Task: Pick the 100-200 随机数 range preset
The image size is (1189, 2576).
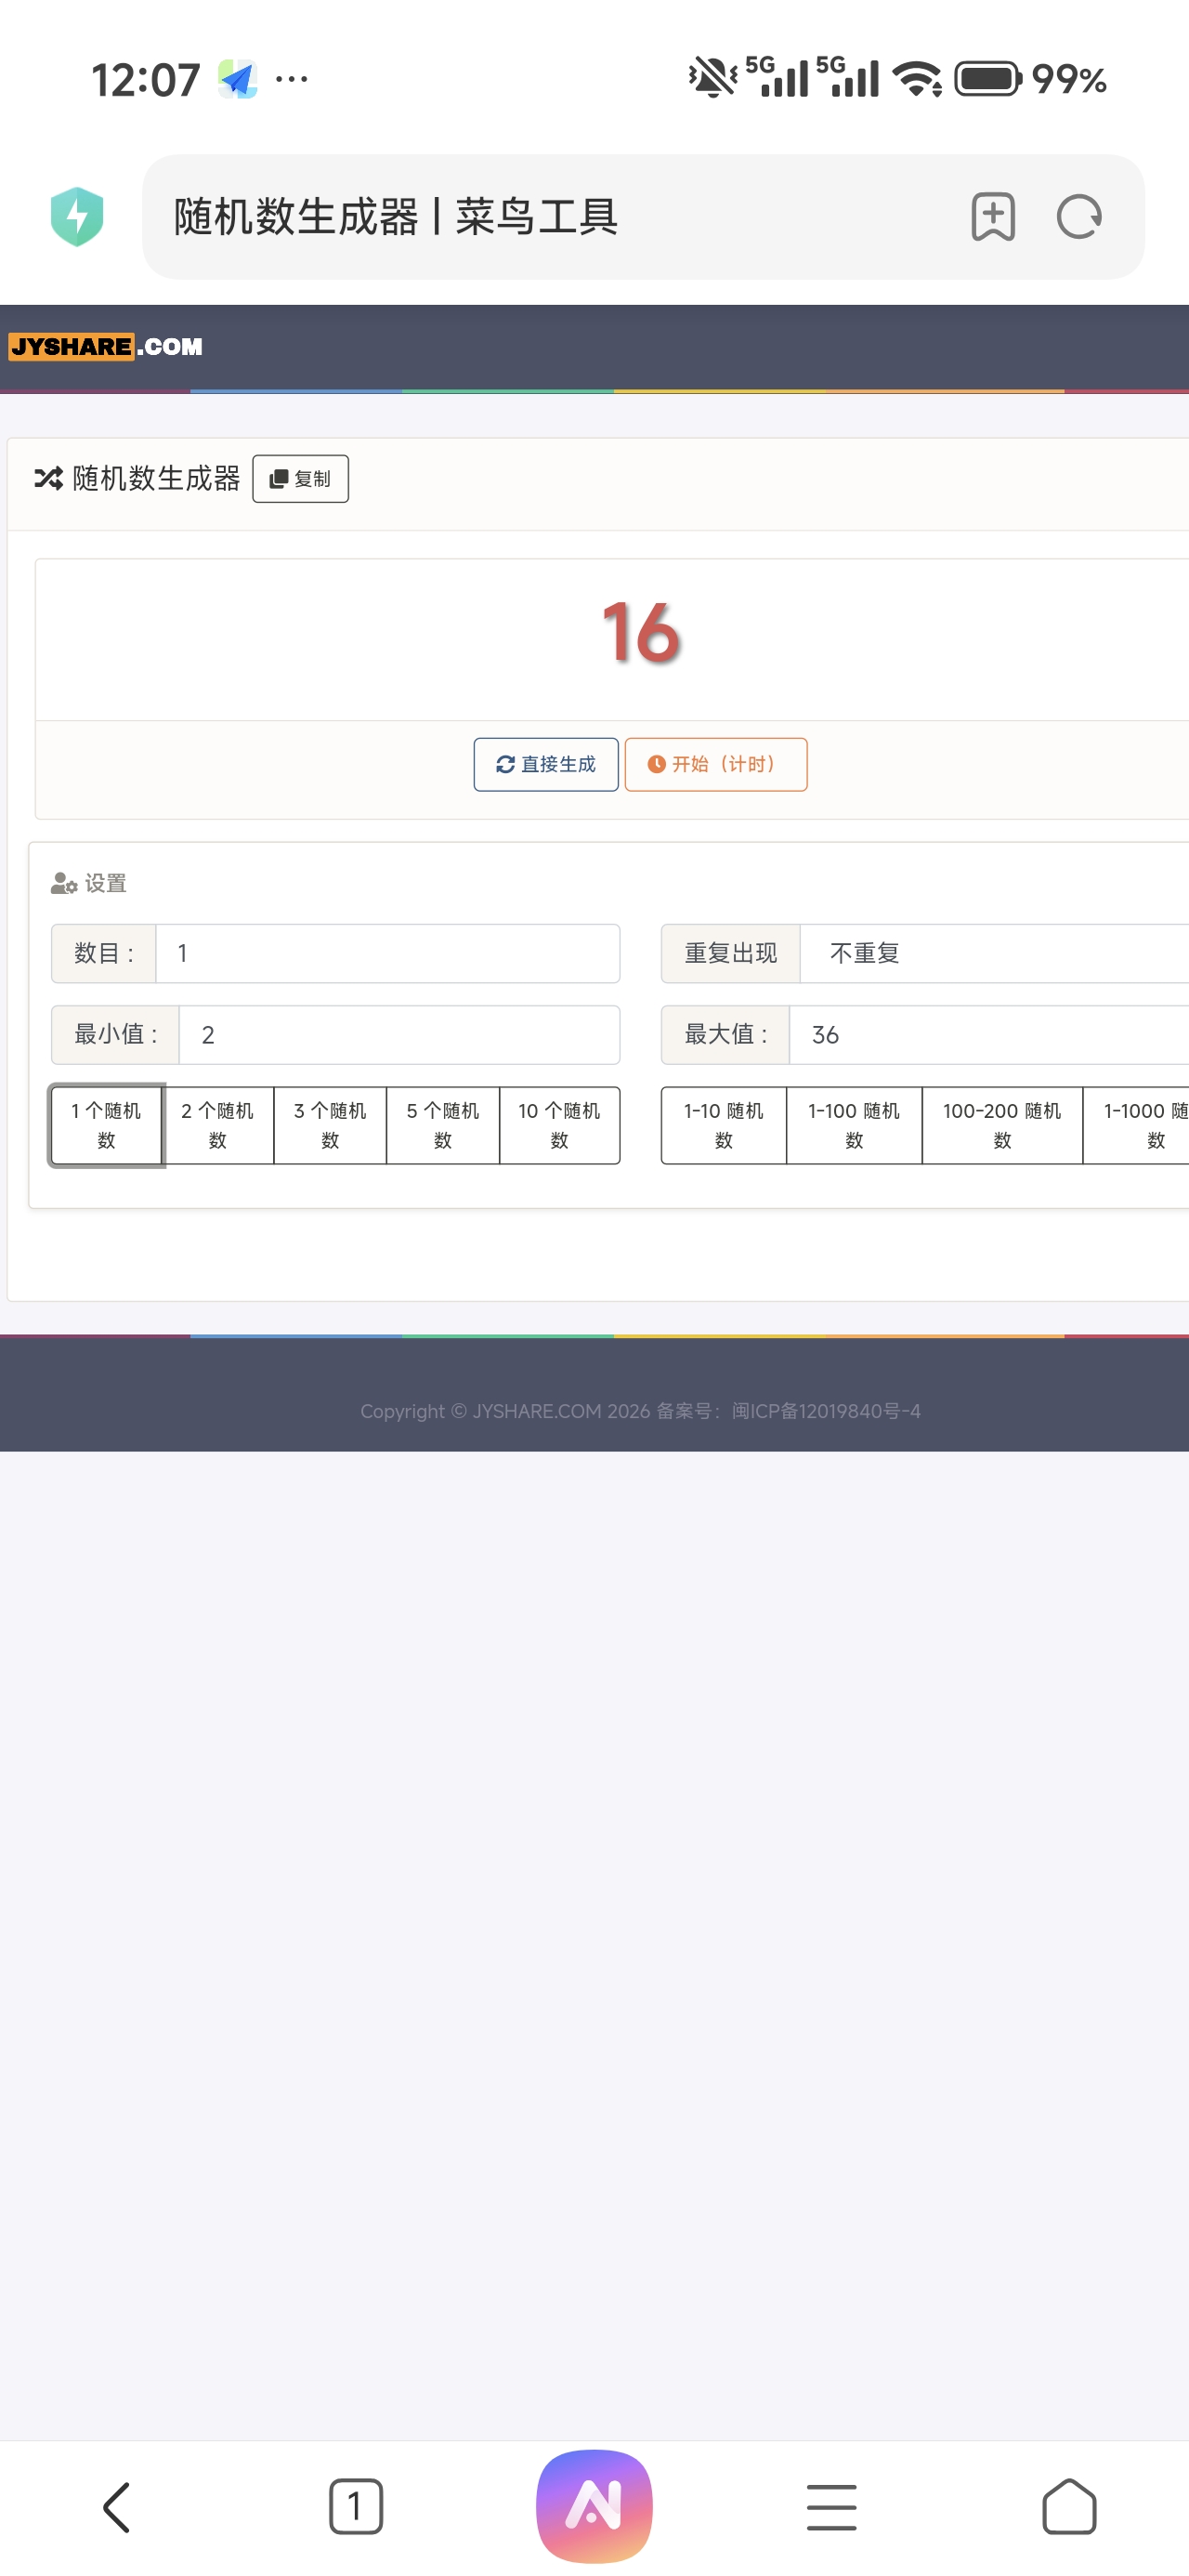Action: click(x=1001, y=1125)
